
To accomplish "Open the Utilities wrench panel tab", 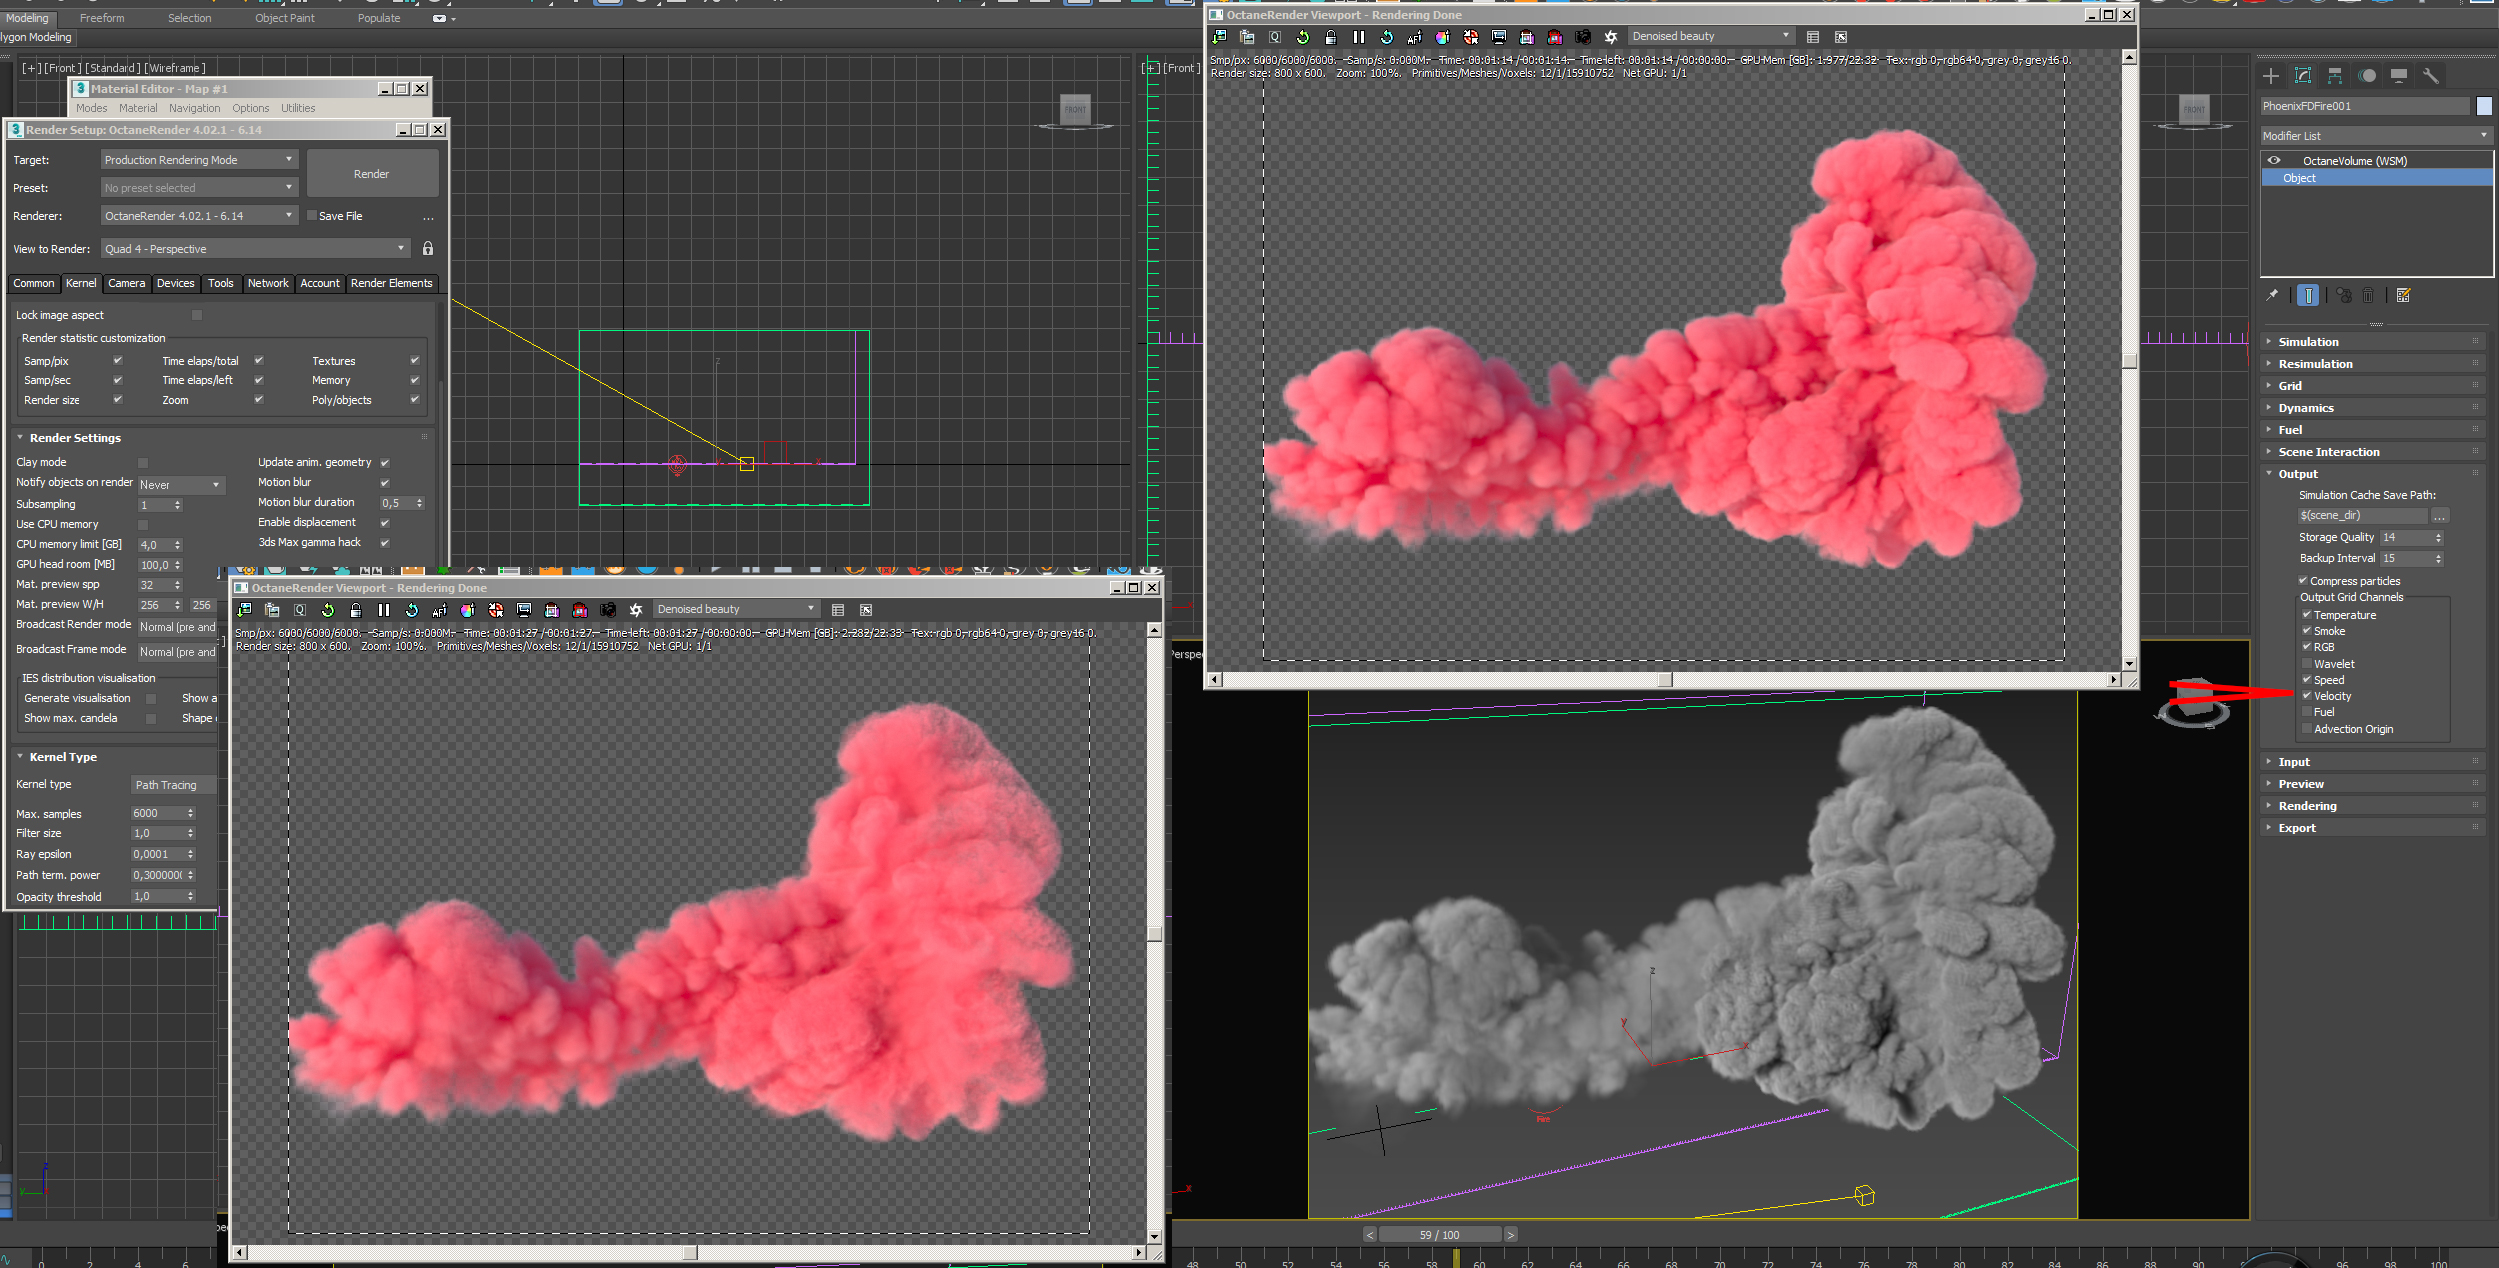I will pyautogui.click(x=2430, y=76).
